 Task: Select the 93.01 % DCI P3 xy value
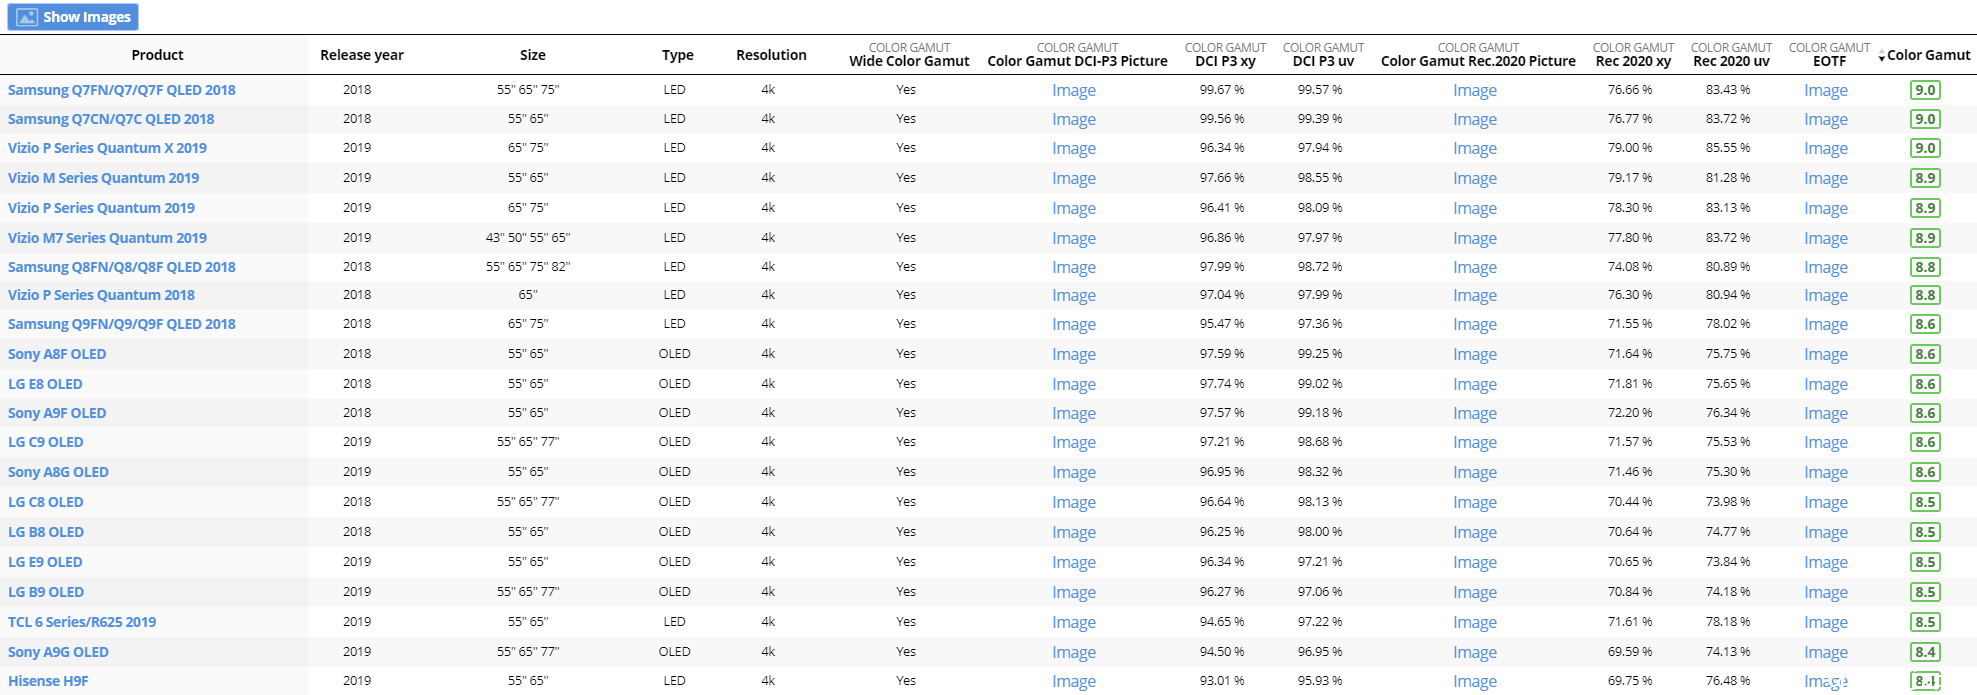1222,681
